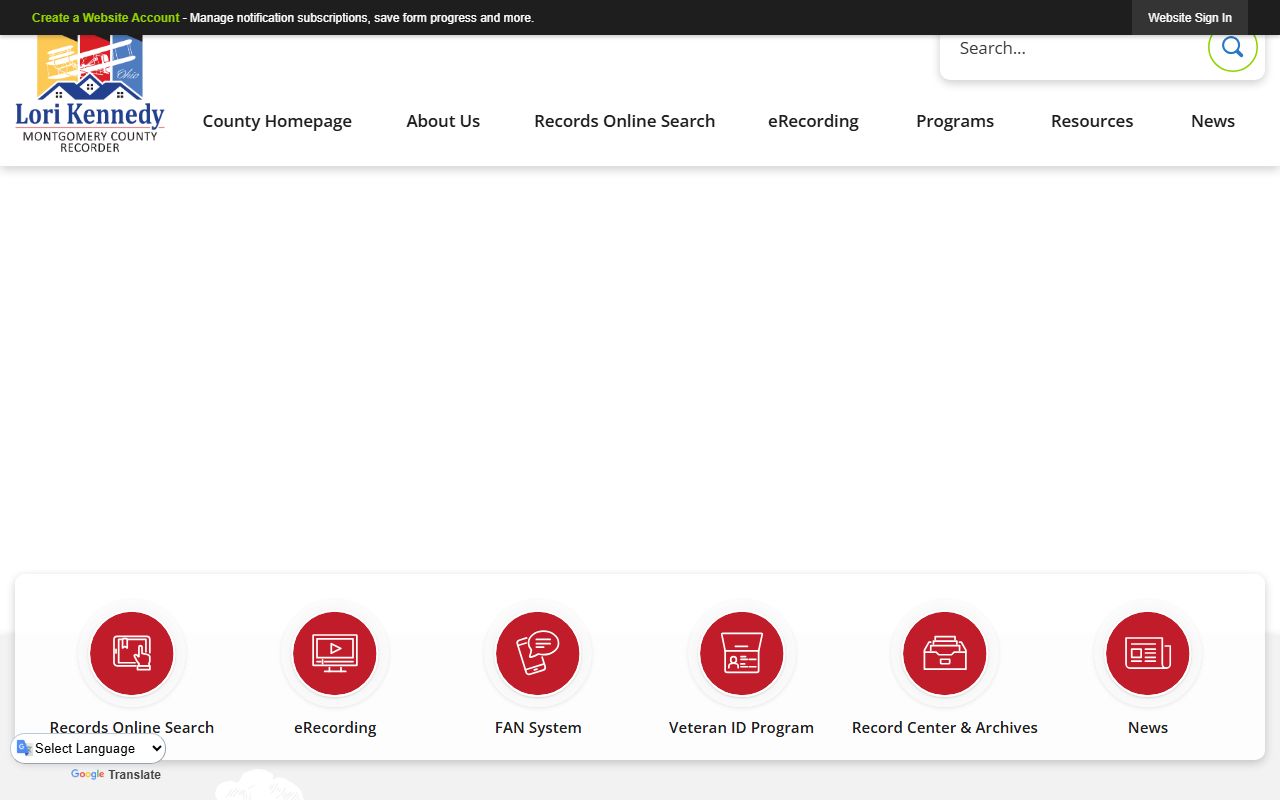Image resolution: width=1280 pixels, height=800 pixels.
Task: Click the FAN System phone icon
Action: [x=538, y=653]
